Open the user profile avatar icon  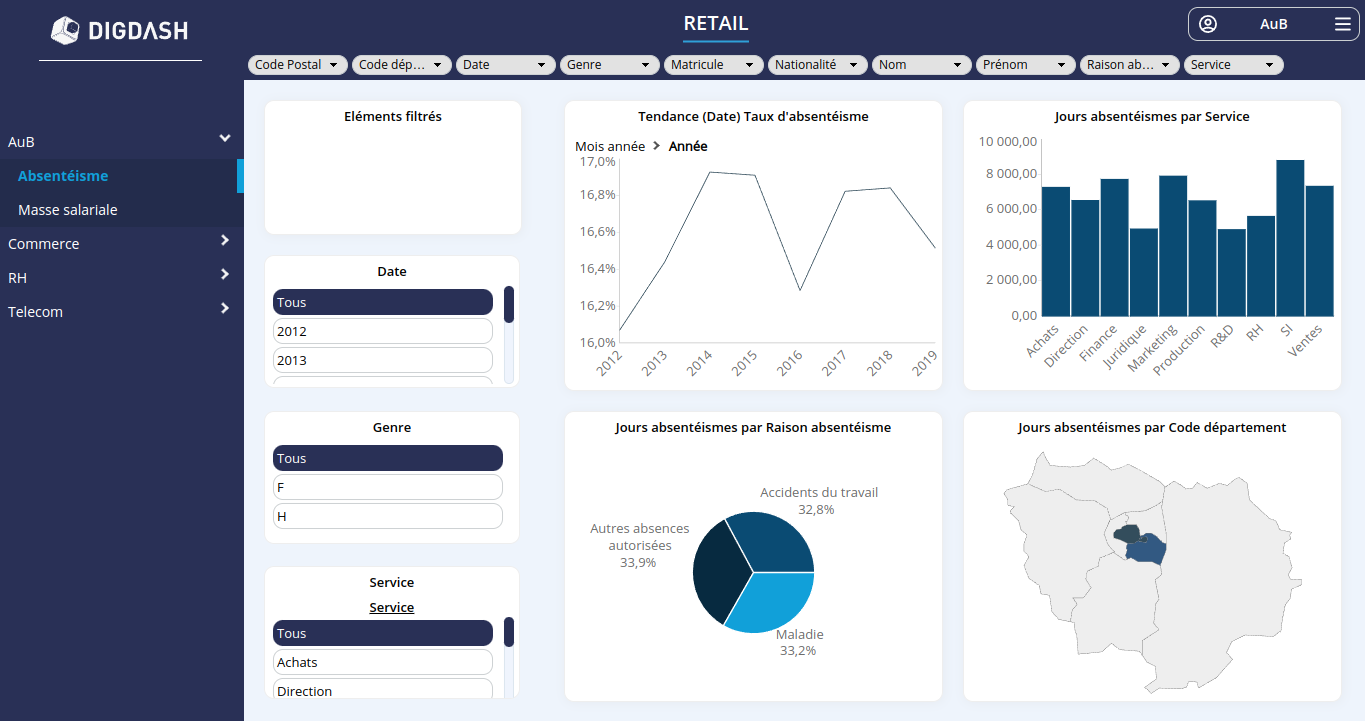(1210, 23)
